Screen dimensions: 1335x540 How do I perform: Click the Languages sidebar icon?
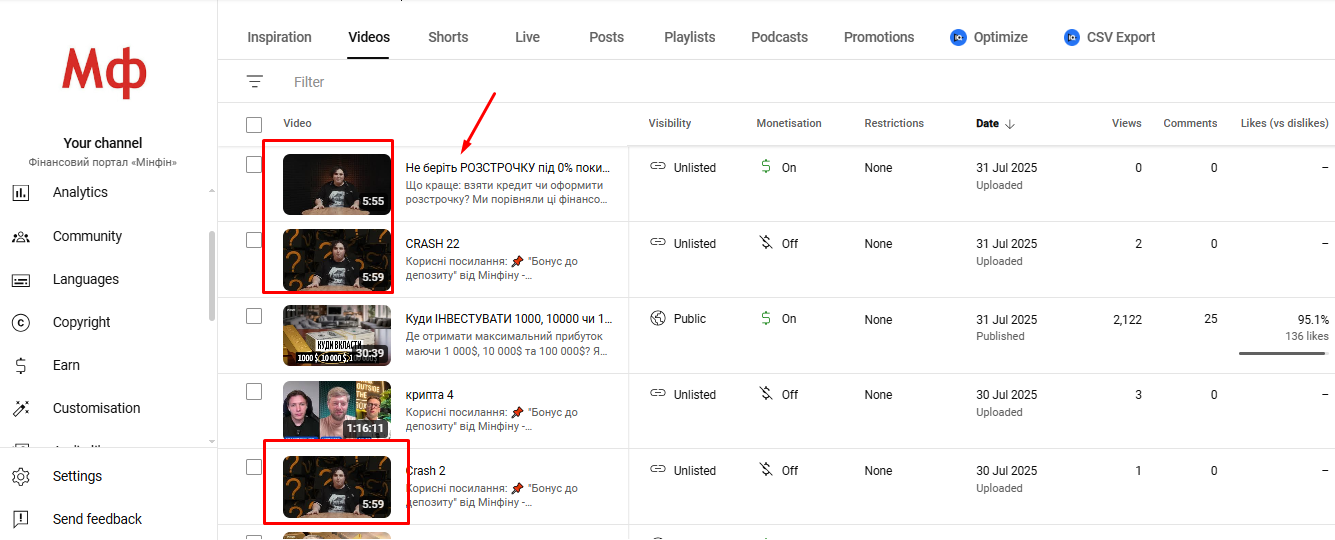[20, 280]
